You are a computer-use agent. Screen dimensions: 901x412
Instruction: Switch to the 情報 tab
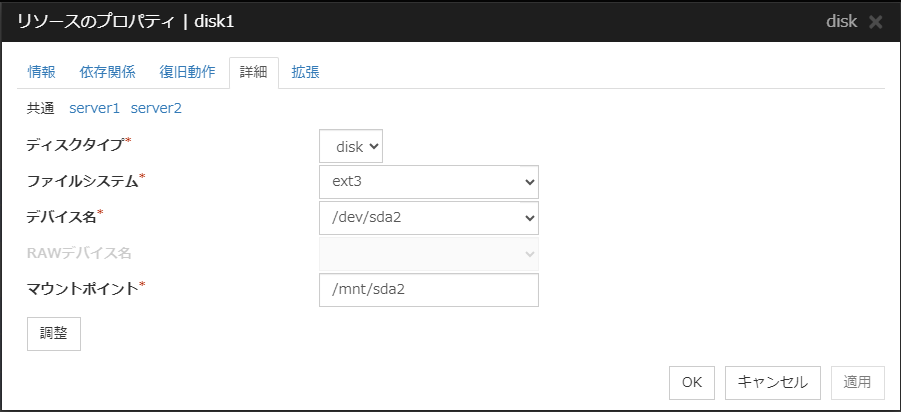[42, 72]
